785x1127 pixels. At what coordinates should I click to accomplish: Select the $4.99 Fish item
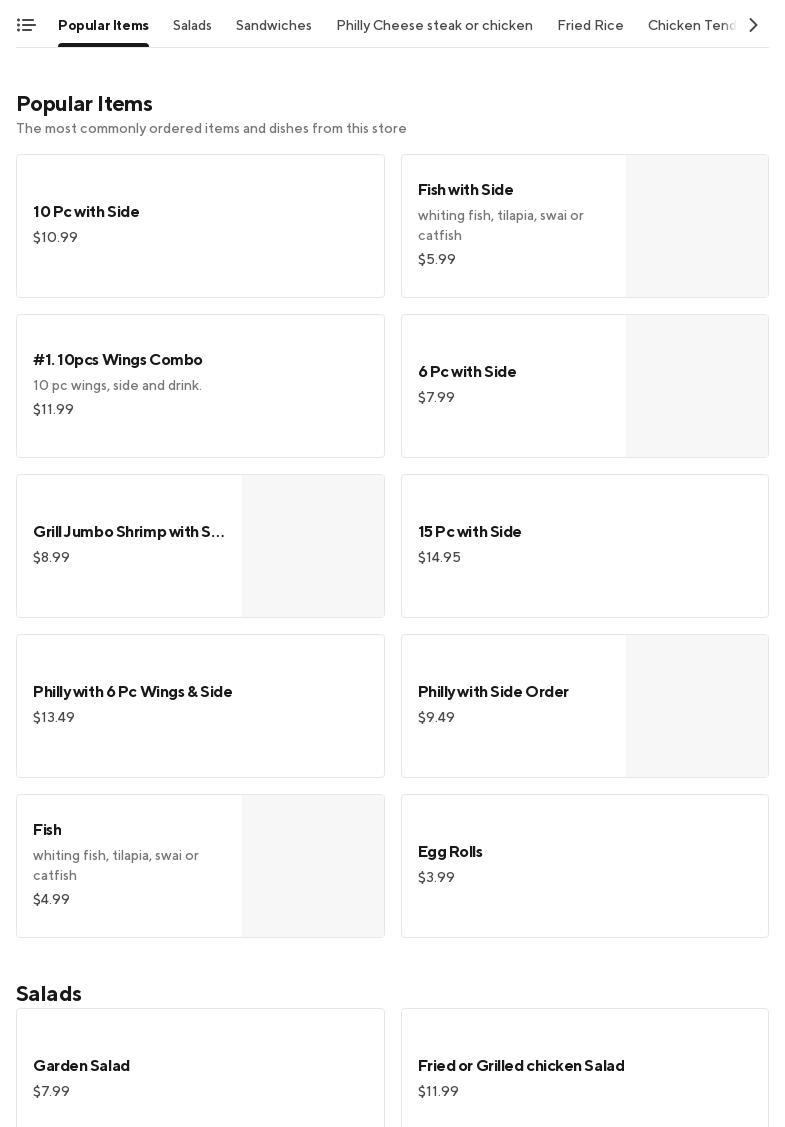(x=130, y=866)
